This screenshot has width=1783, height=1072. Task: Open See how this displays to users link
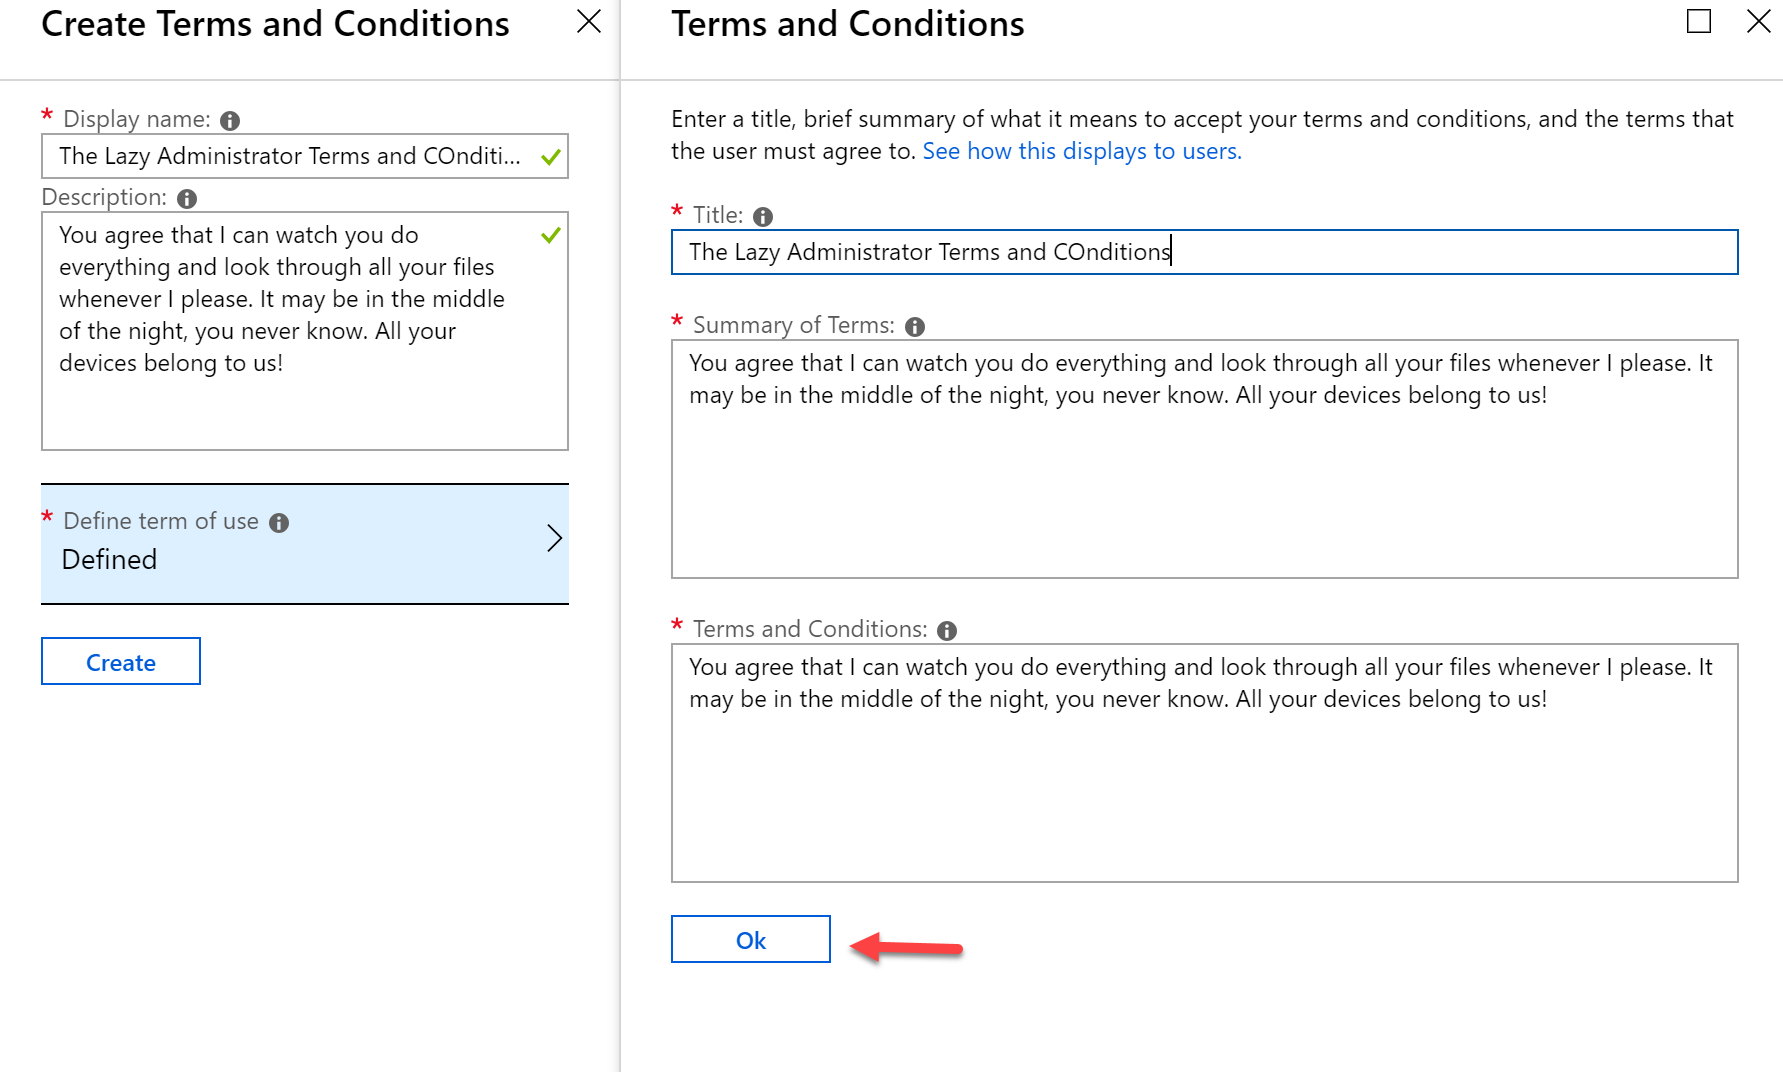click(1082, 151)
